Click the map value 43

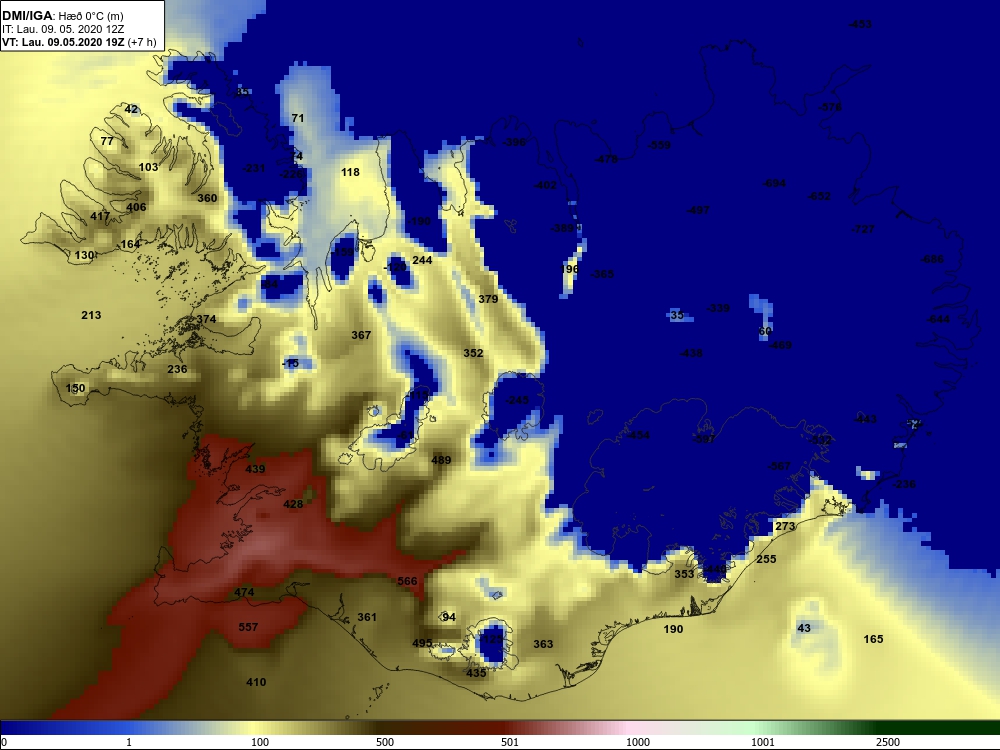[804, 628]
